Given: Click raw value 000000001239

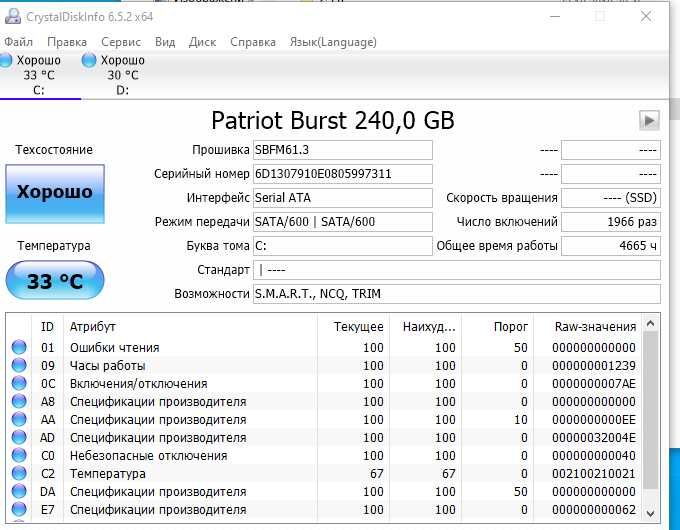Looking at the screenshot, I should (x=594, y=366).
